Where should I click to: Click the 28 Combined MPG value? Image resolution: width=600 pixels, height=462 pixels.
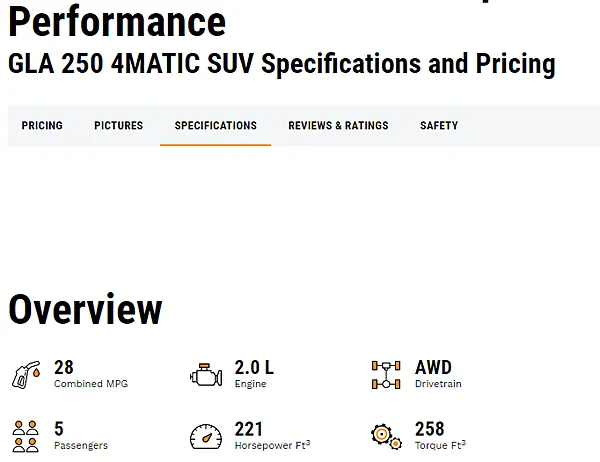tap(64, 368)
